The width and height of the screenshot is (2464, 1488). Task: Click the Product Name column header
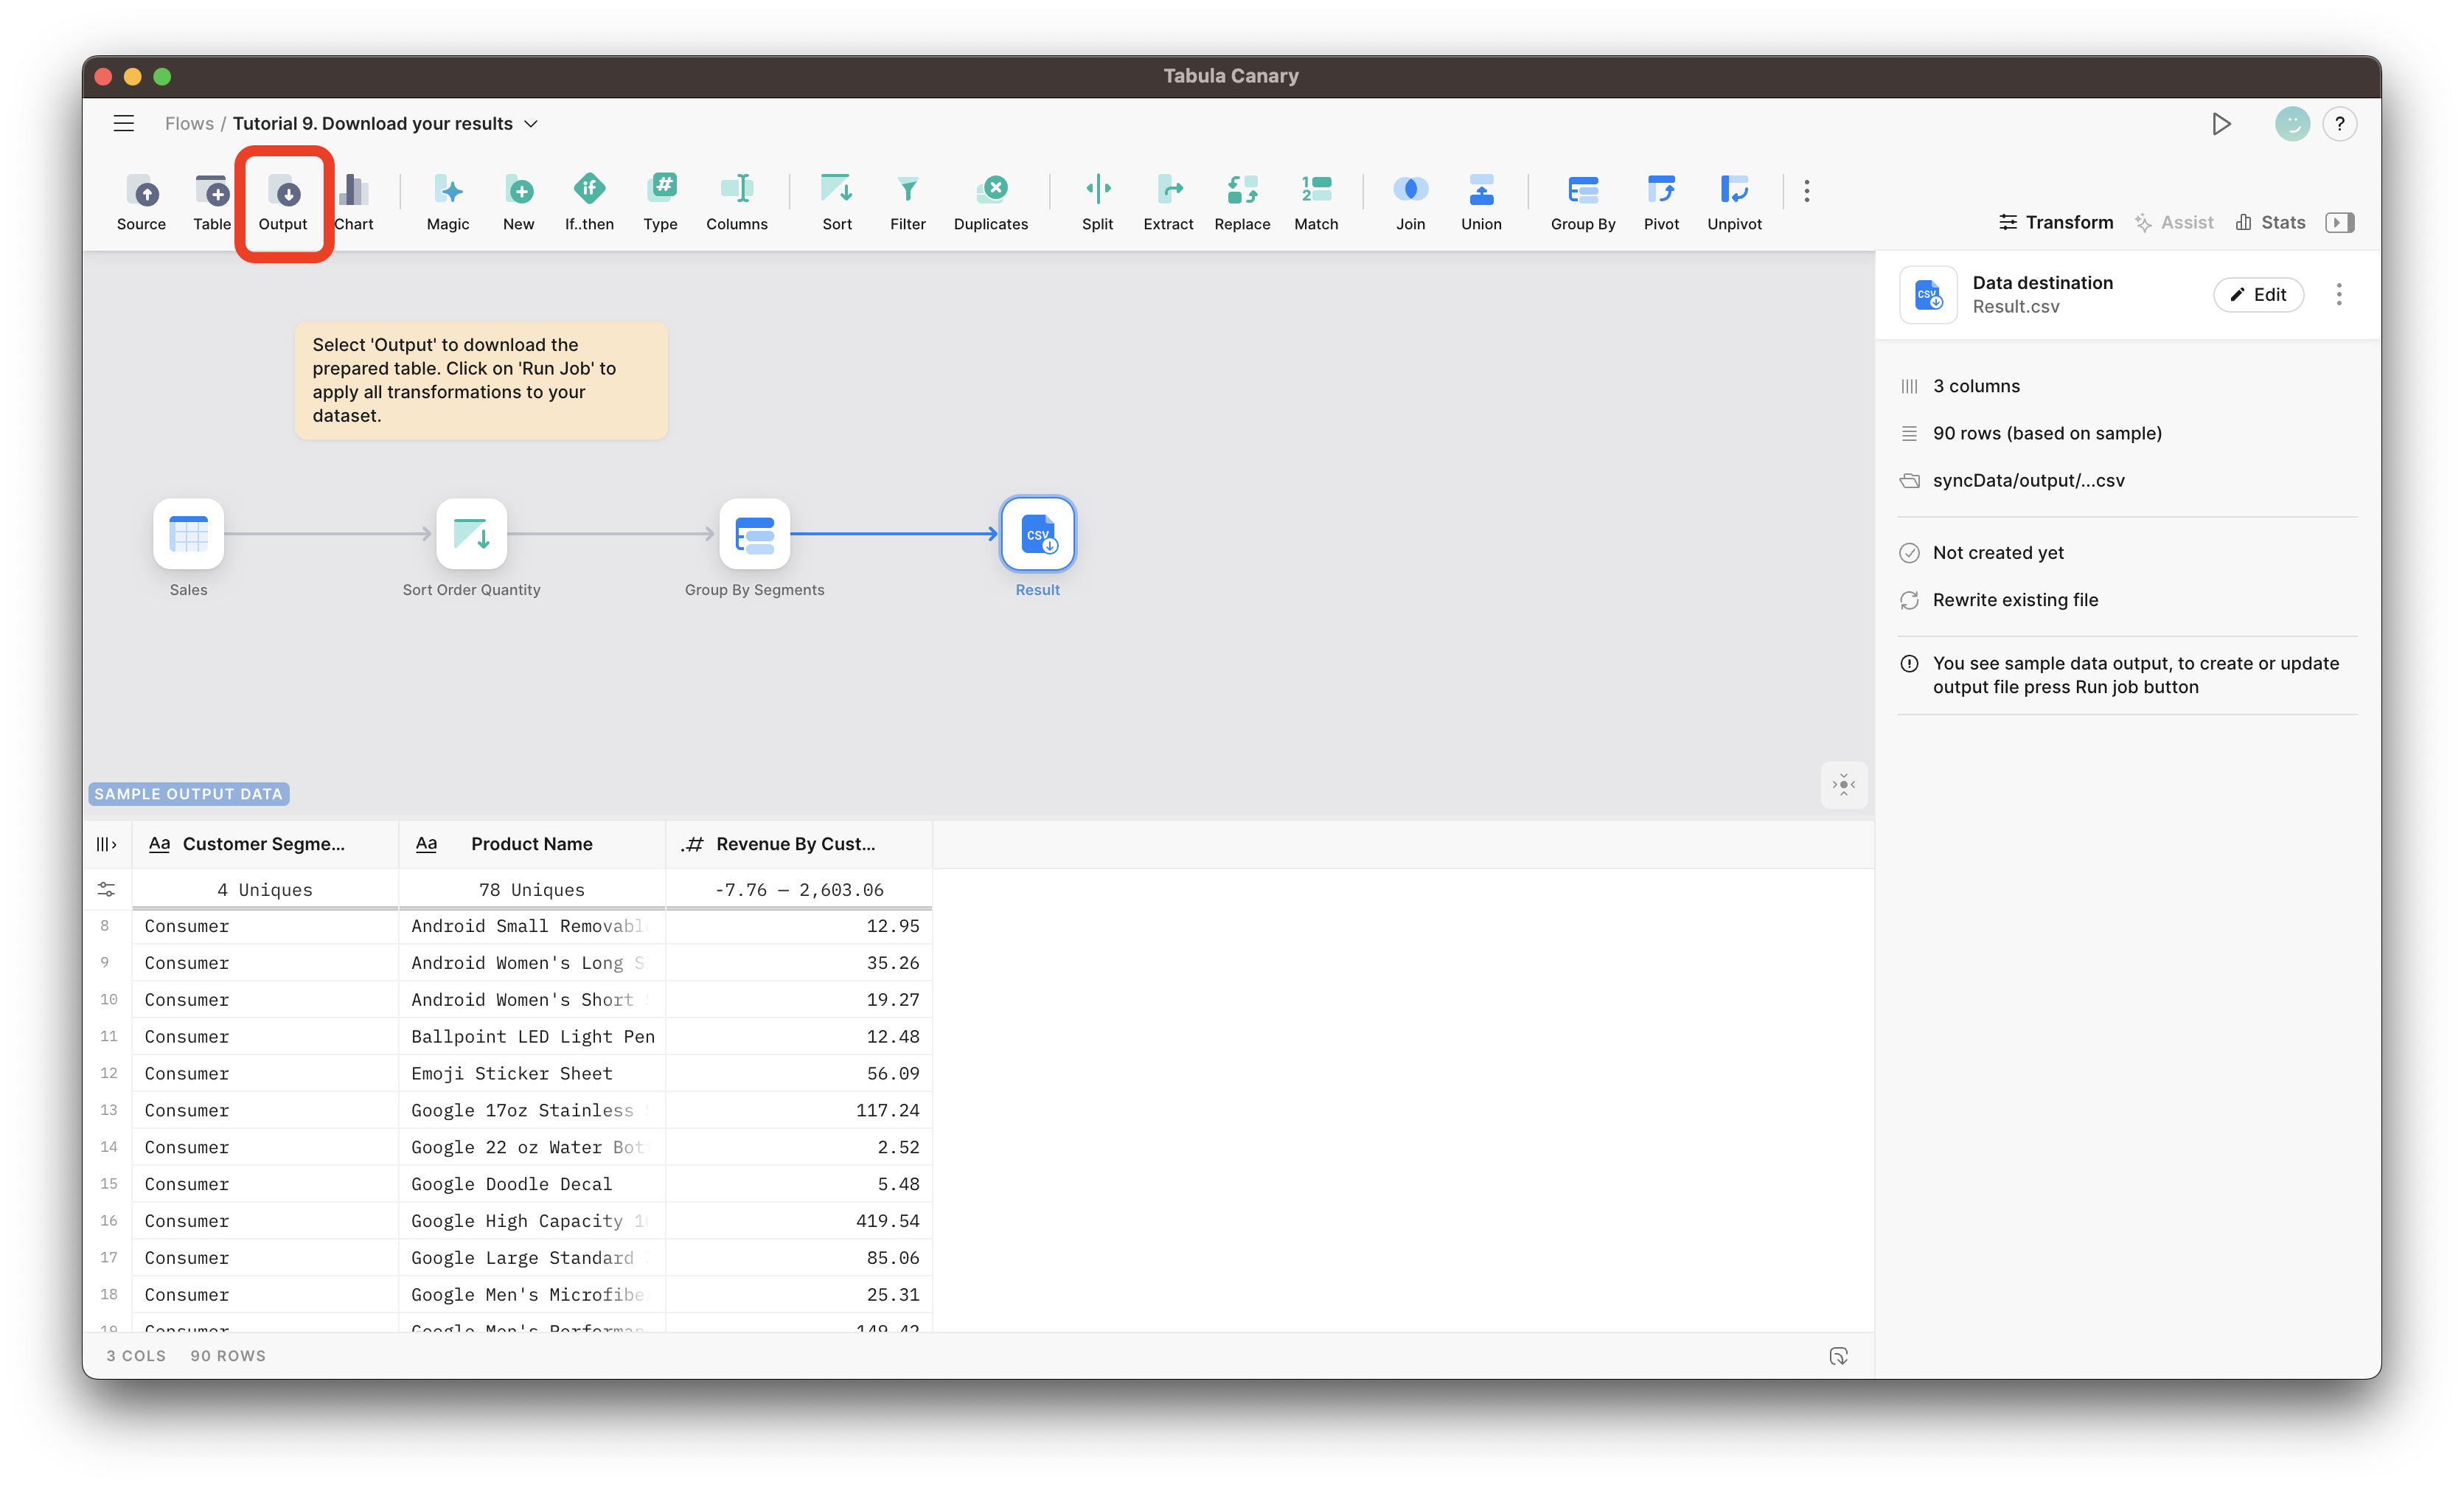(x=531, y=844)
